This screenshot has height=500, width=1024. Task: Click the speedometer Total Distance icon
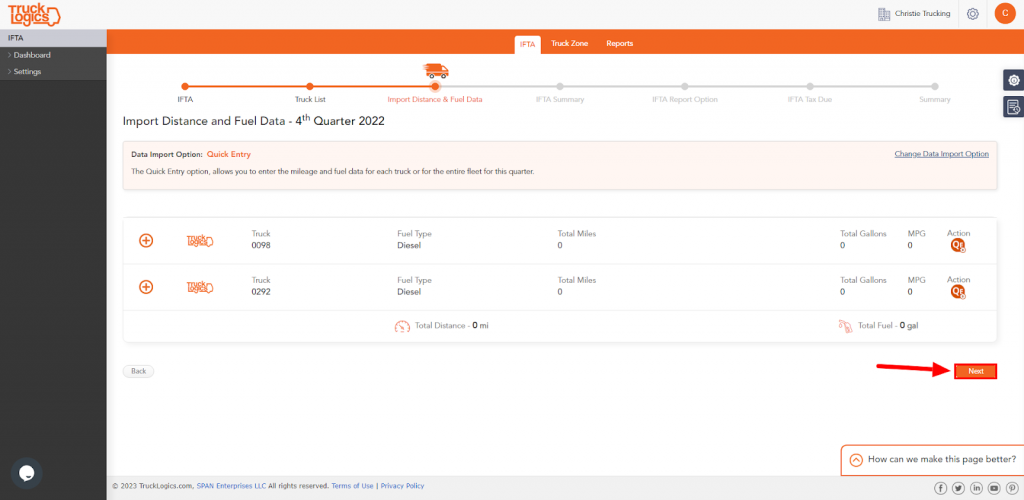pos(402,326)
